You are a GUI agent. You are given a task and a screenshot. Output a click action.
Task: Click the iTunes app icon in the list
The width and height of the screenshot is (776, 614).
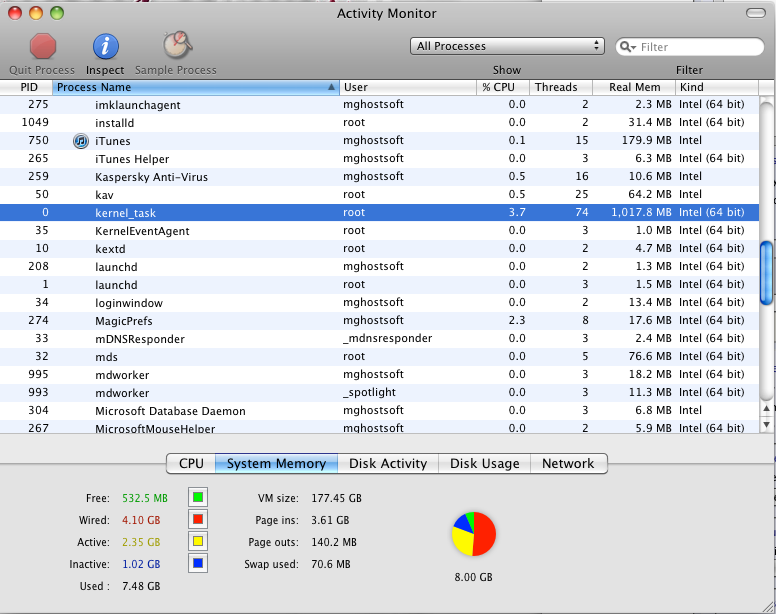[x=81, y=141]
